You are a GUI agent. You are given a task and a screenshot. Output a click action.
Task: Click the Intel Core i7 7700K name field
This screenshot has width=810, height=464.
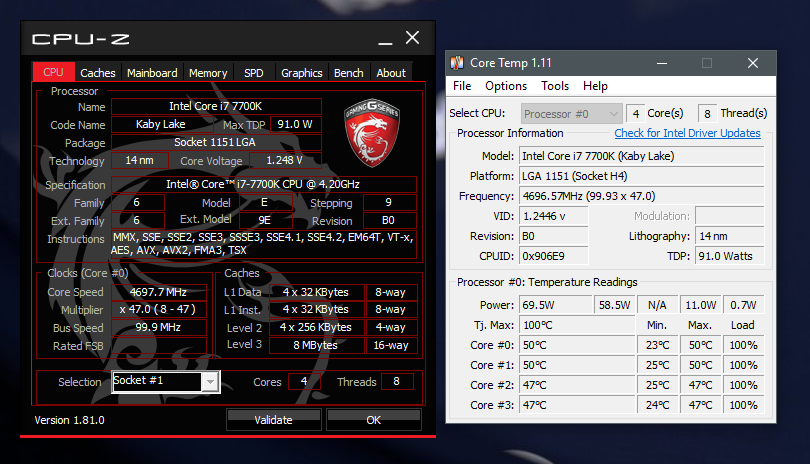tap(216, 106)
